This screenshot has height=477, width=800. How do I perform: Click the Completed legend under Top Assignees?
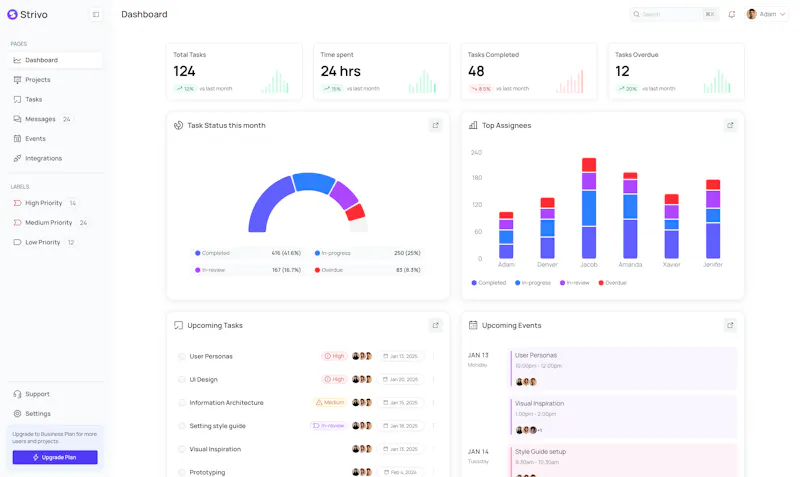(489, 283)
